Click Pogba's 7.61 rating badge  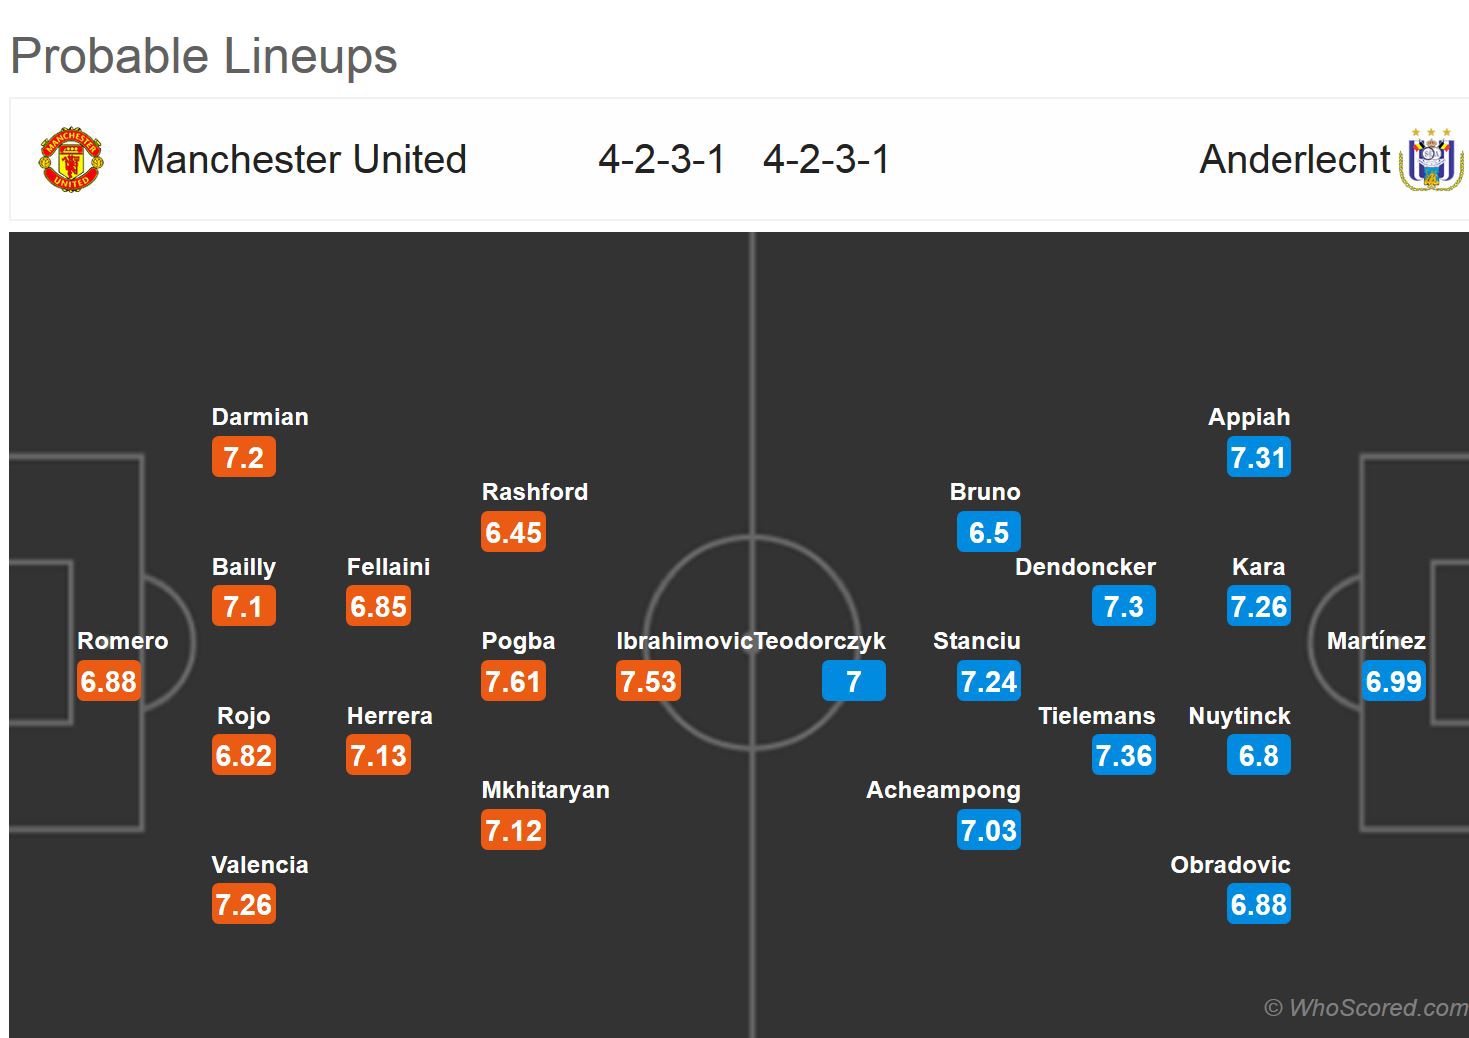coord(513,682)
